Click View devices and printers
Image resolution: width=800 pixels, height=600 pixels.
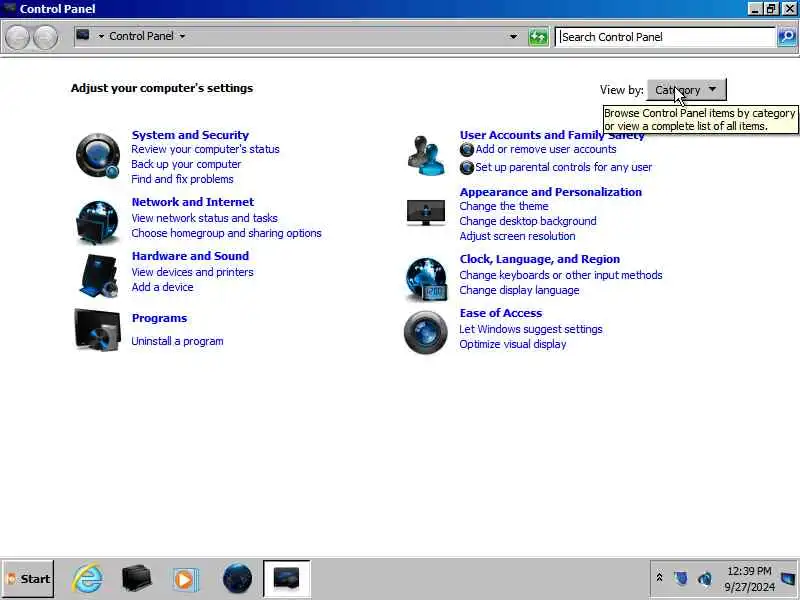click(x=192, y=272)
